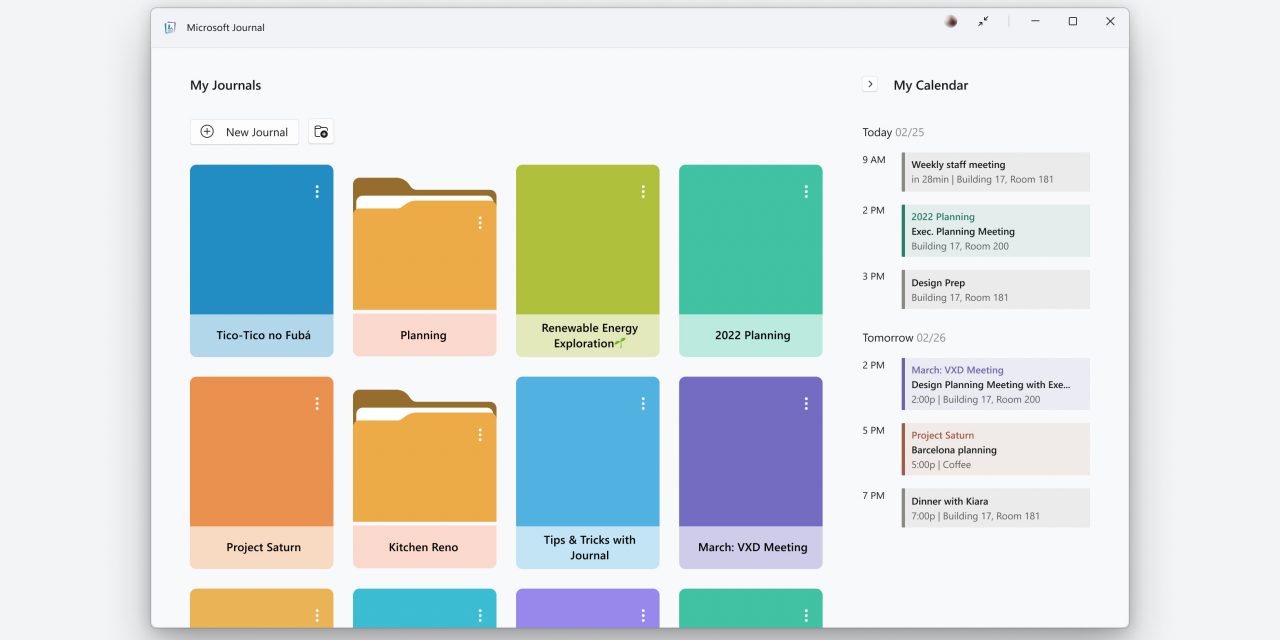The height and width of the screenshot is (640, 1280).
Task: Click the compact view arrows icon
Action: click(x=983, y=21)
